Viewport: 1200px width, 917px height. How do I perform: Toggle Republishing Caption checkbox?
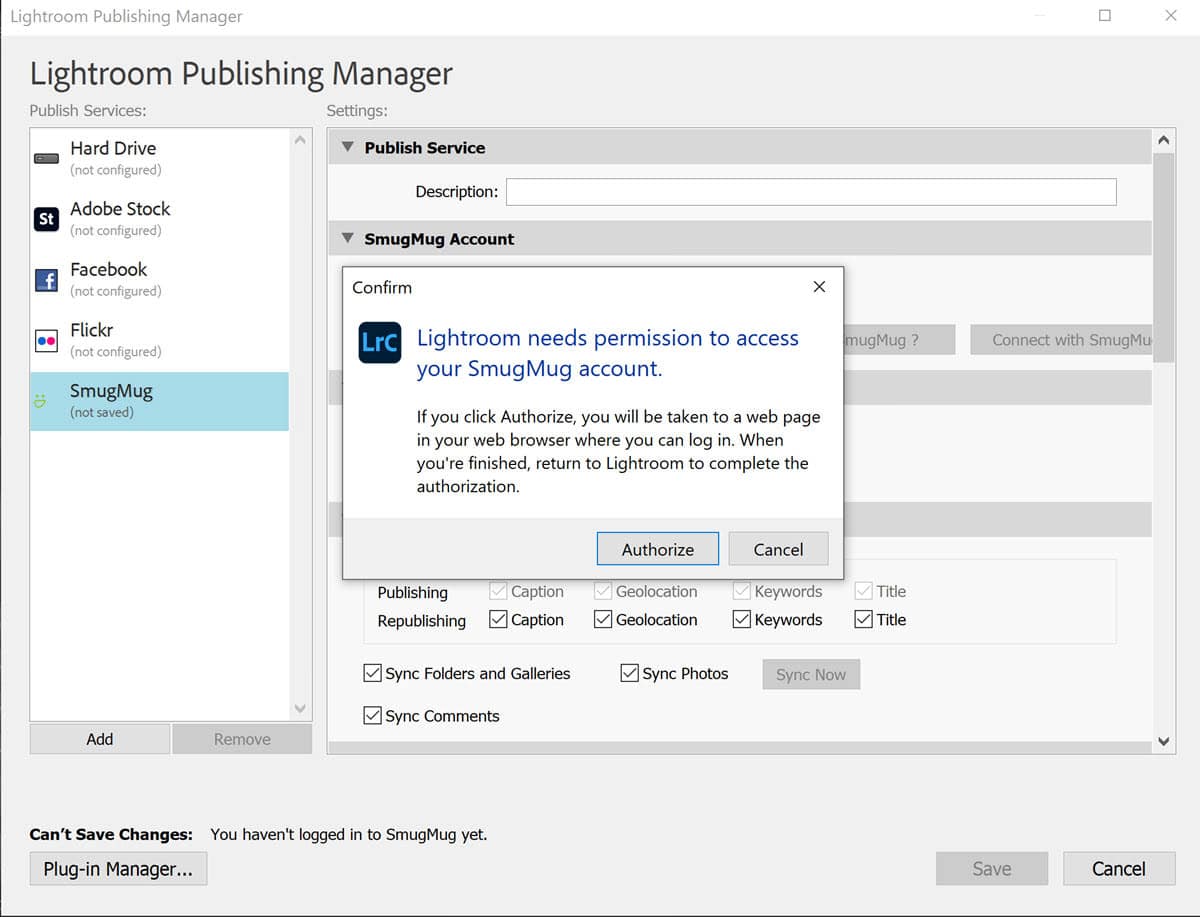[x=498, y=620]
